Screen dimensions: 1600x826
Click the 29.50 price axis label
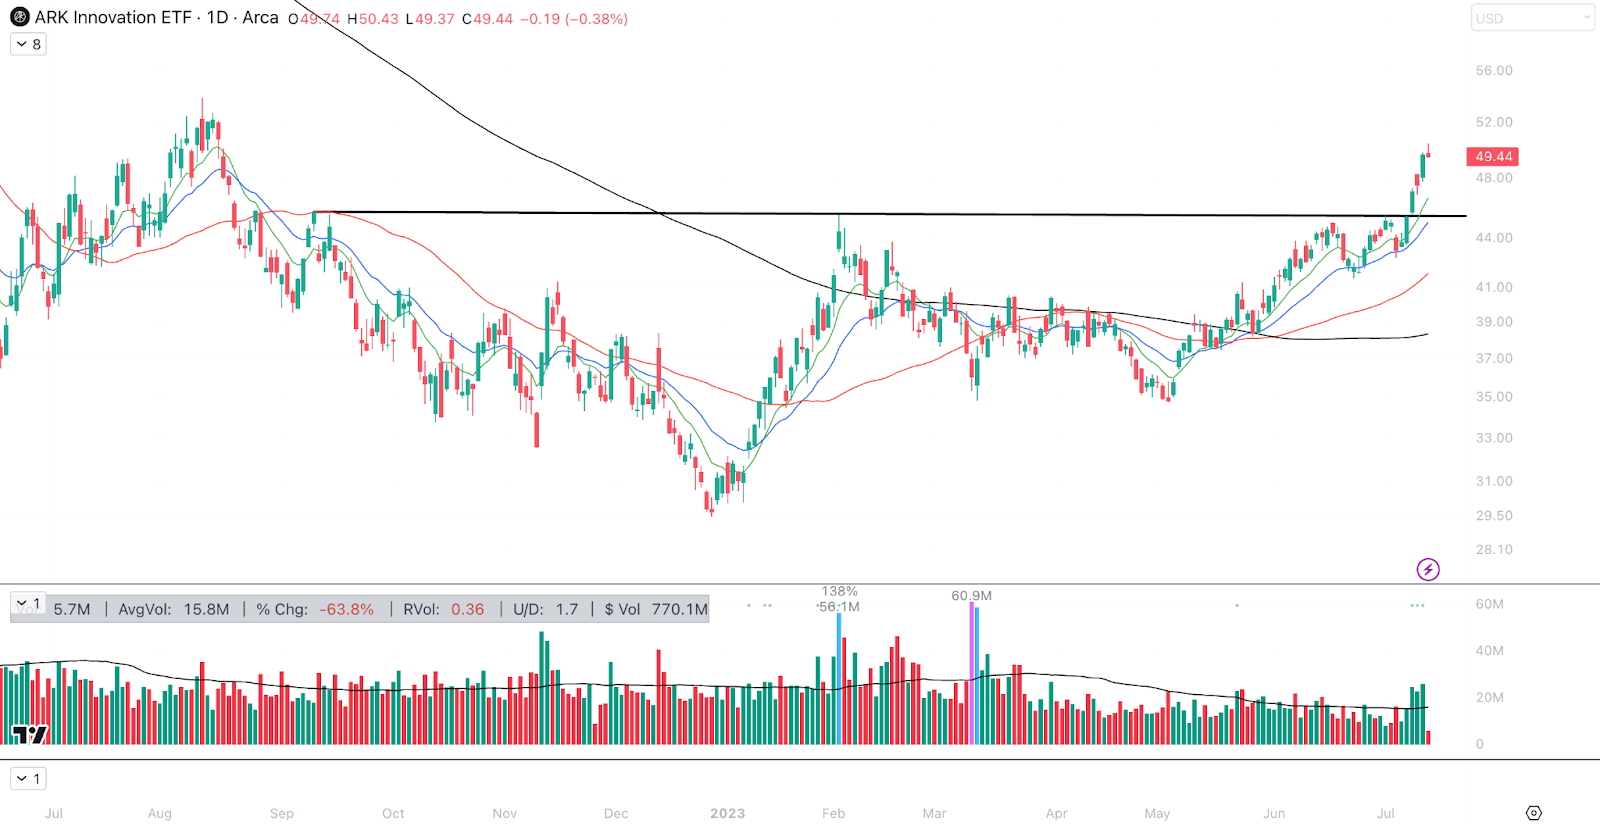[x=1494, y=516]
